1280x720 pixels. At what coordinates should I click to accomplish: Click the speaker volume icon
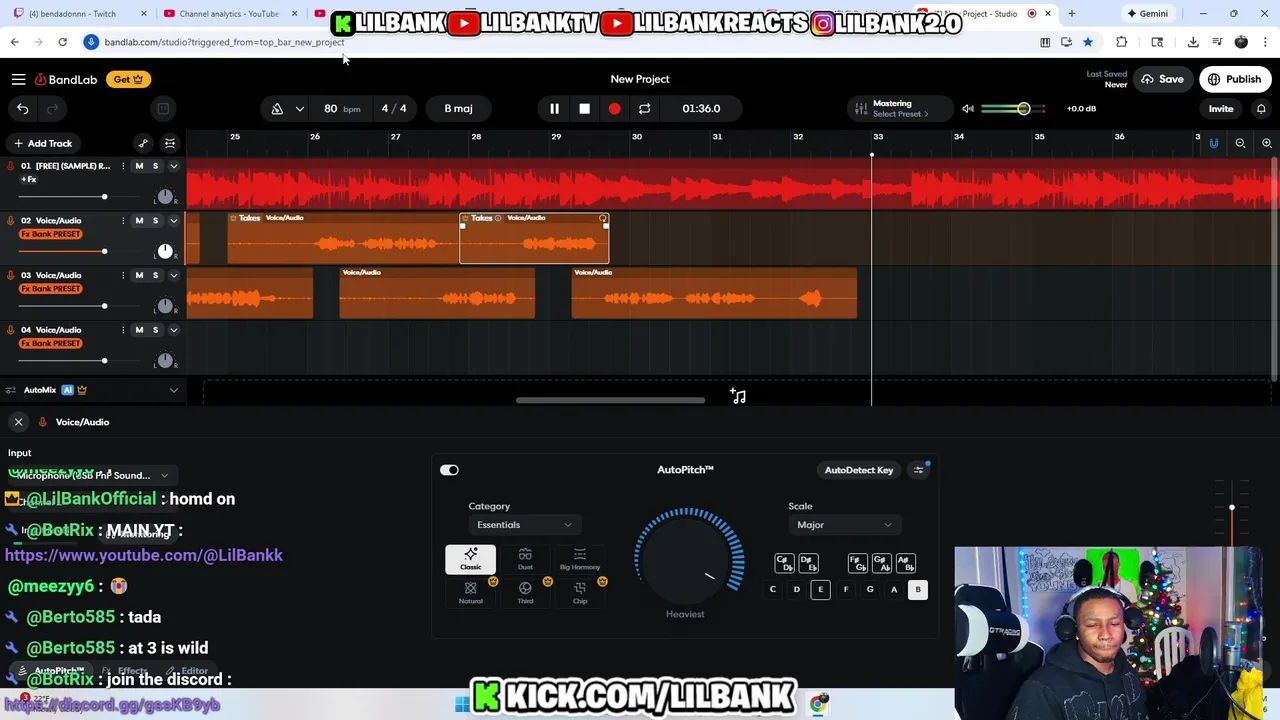[967, 108]
